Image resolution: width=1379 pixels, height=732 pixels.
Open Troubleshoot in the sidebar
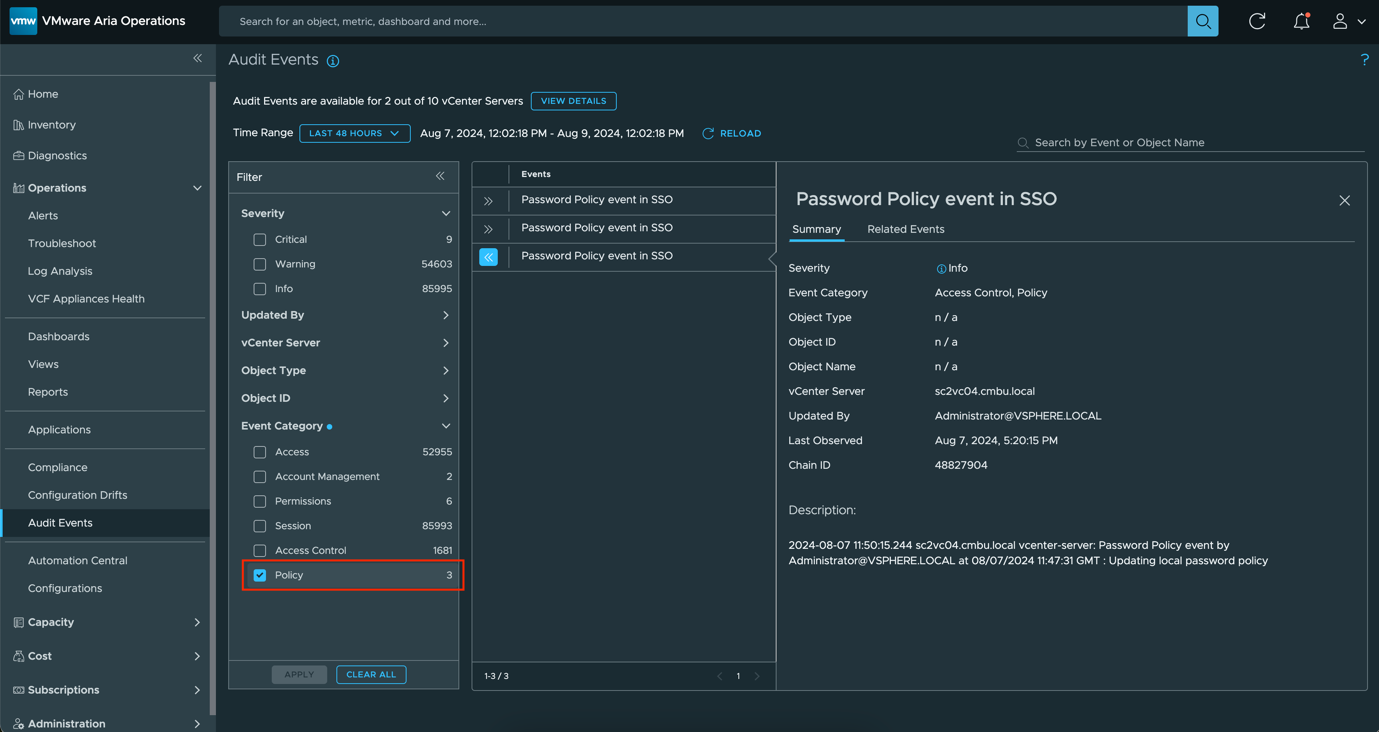point(62,244)
